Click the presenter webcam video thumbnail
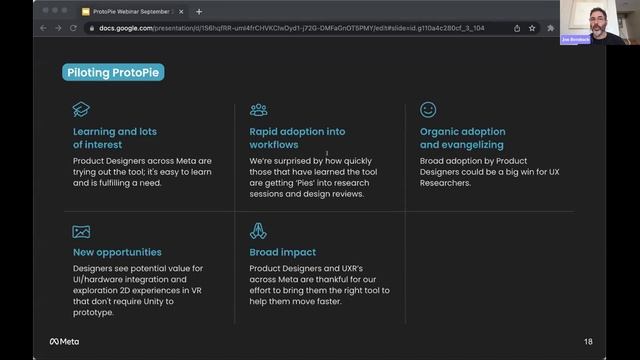Screen dimensions: 640x360 pos(600,22)
